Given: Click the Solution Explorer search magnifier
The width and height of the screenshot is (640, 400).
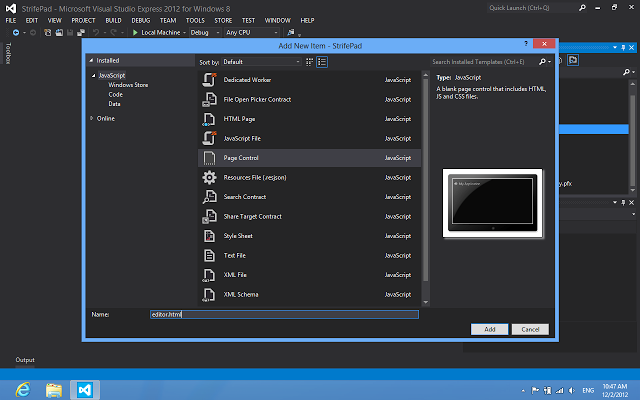Looking at the screenshot, I should click(x=626, y=72).
